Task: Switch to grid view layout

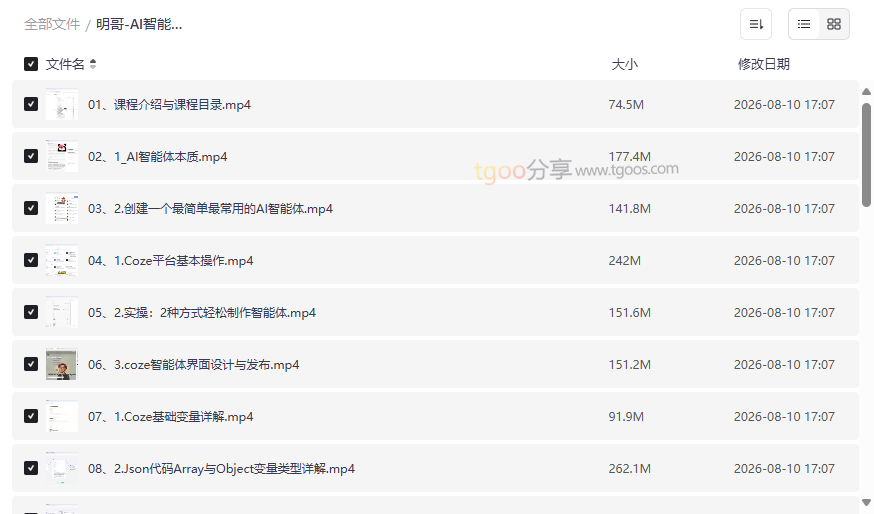Action: pos(834,24)
